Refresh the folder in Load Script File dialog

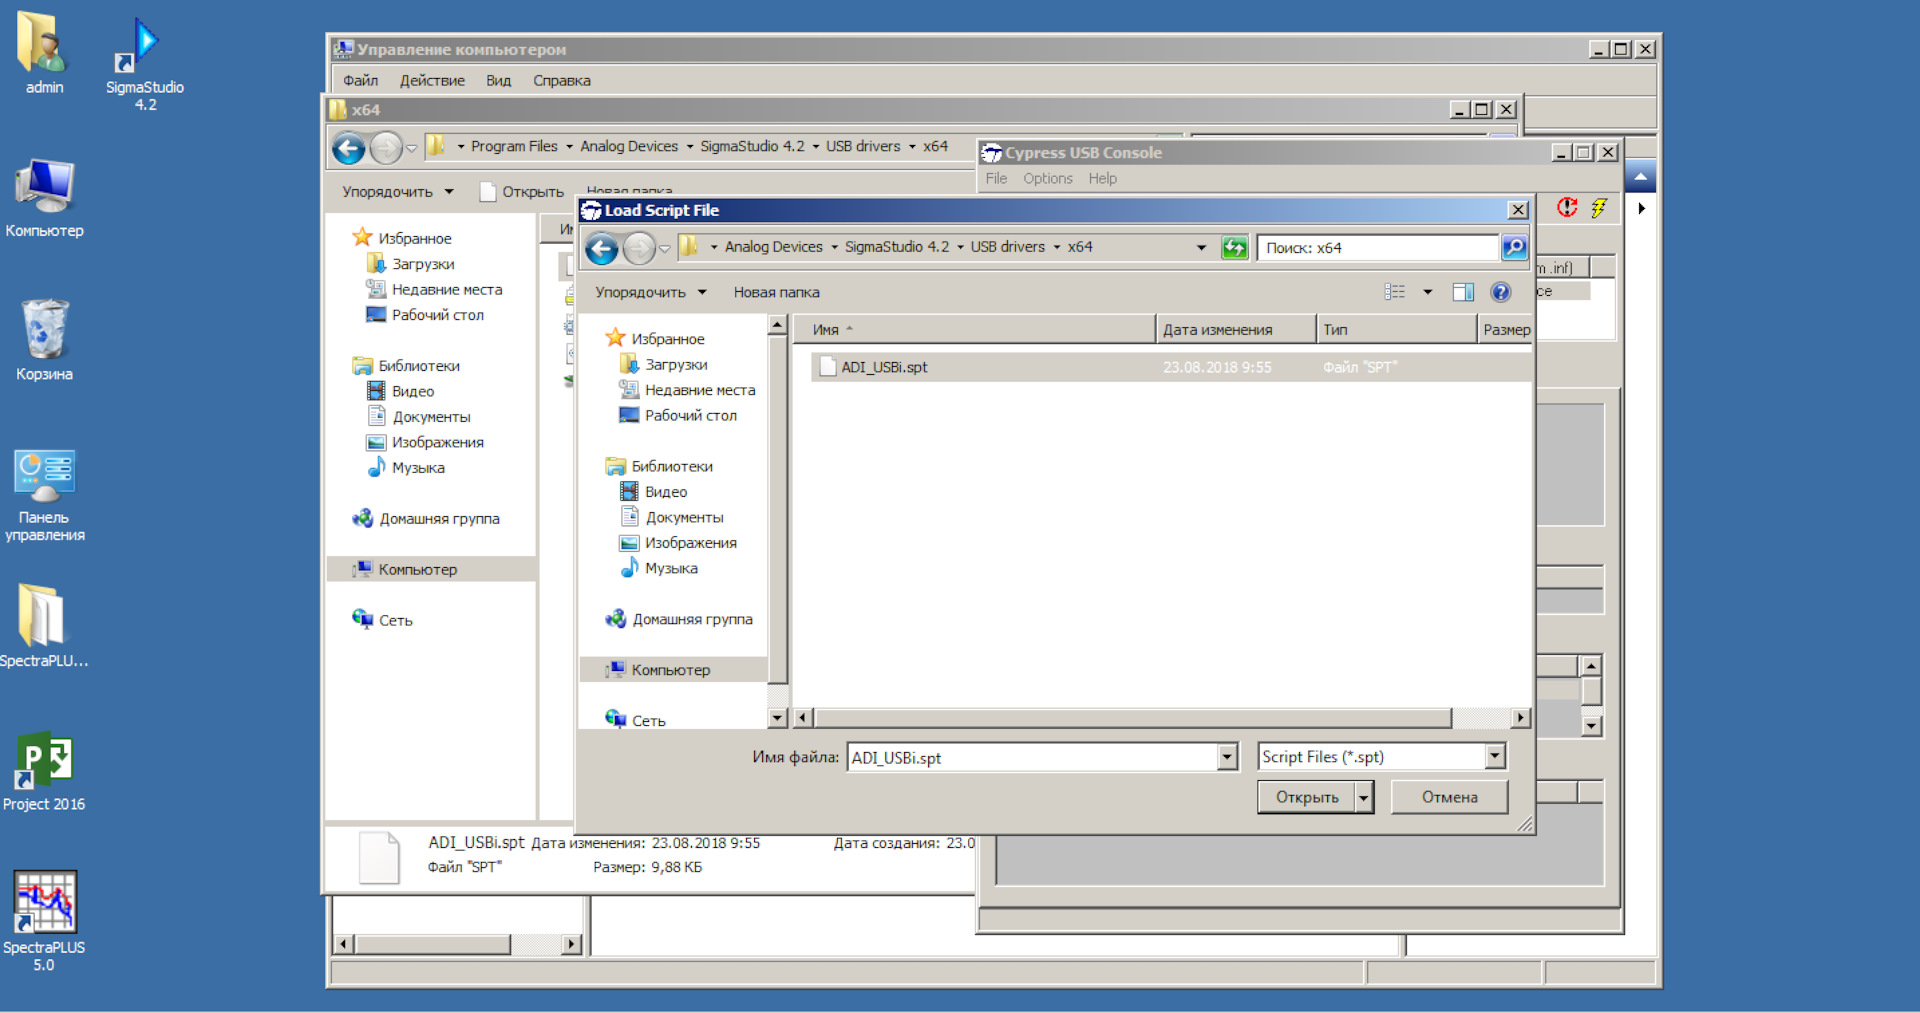pos(1235,248)
